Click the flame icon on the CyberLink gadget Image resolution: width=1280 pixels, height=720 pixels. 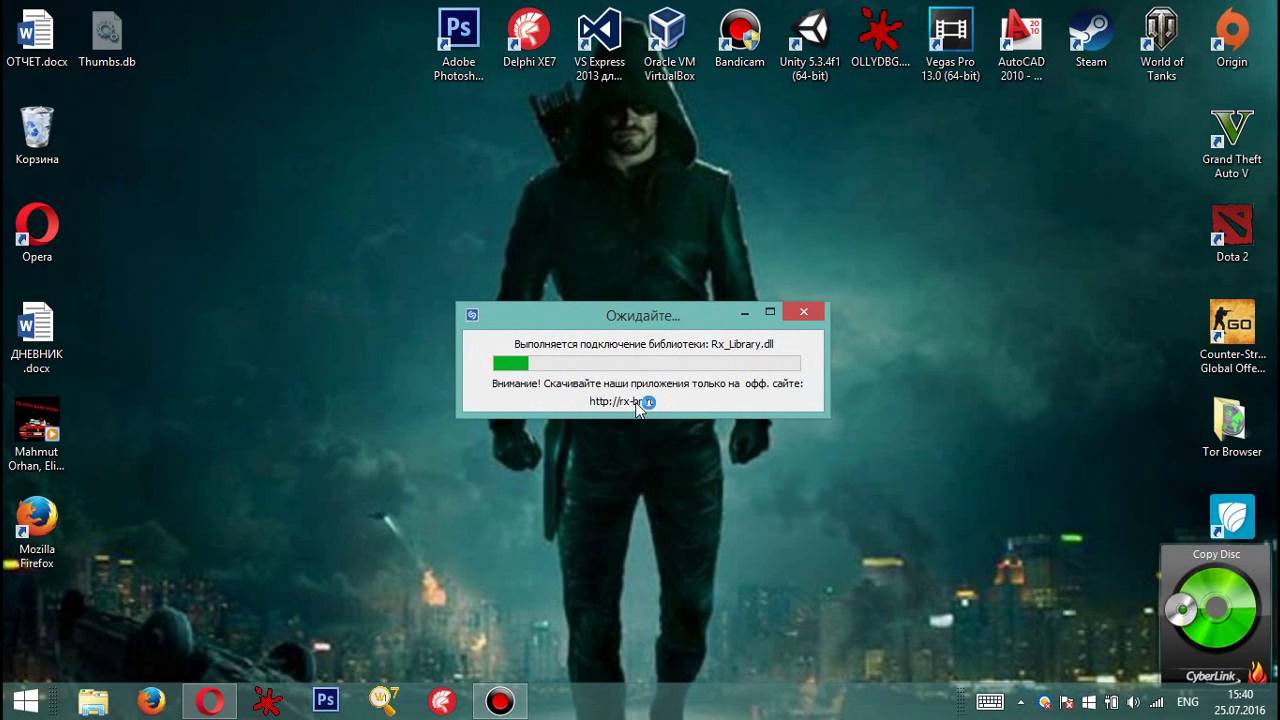(1257, 674)
